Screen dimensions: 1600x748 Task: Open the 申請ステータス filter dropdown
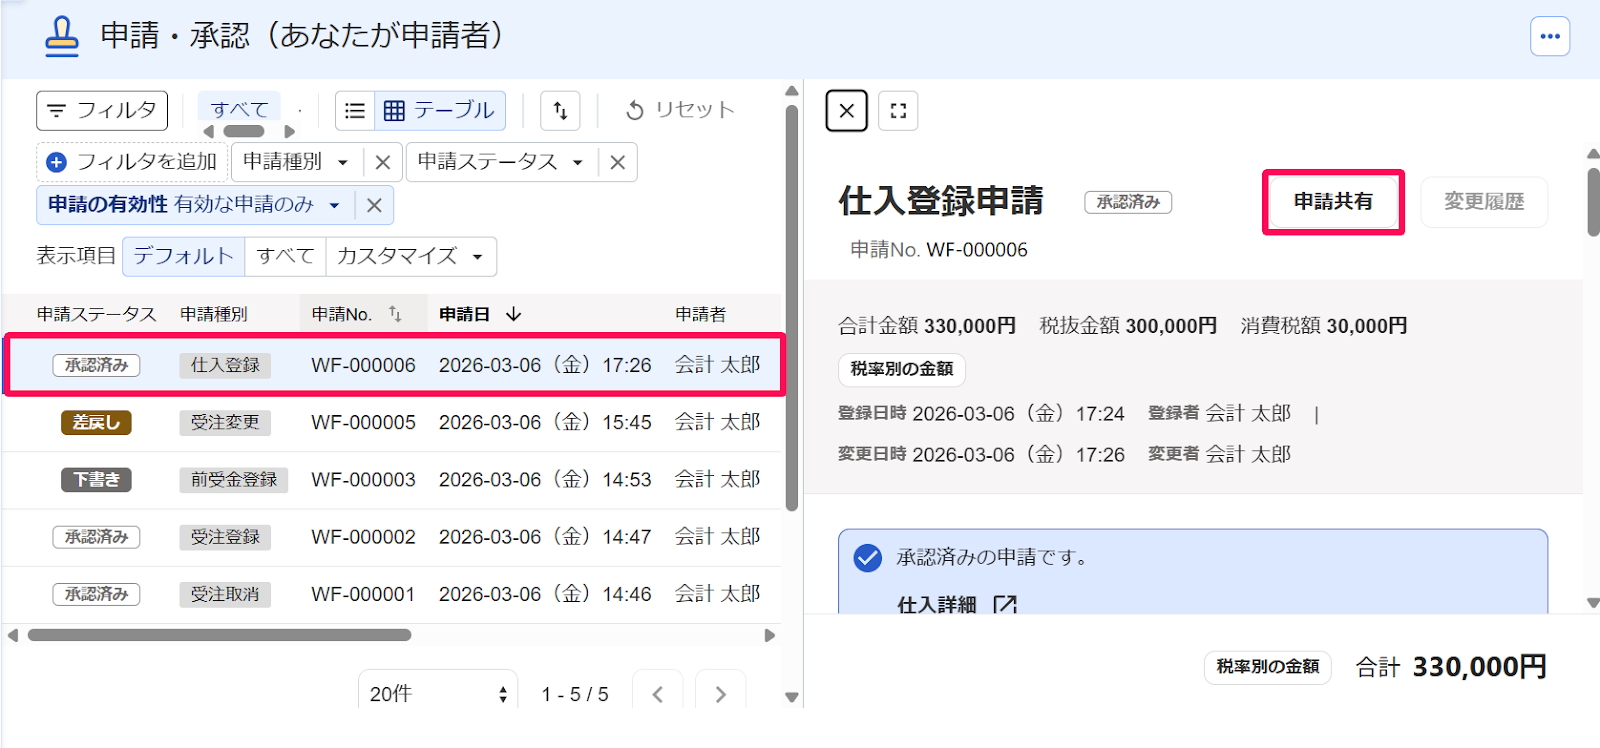[501, 162]
